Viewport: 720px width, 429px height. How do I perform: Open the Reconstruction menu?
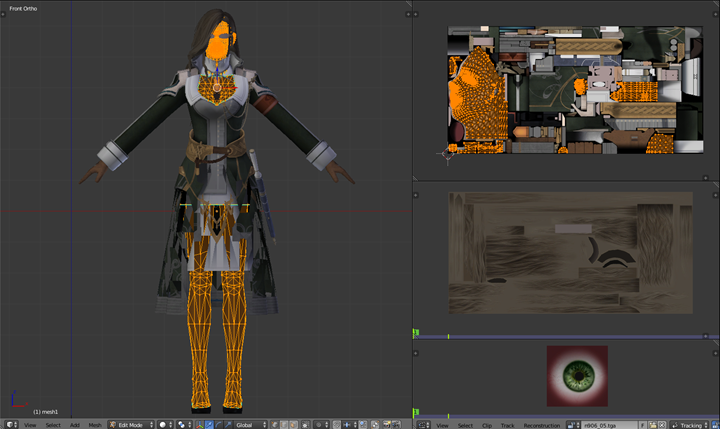tap(541, 424)
